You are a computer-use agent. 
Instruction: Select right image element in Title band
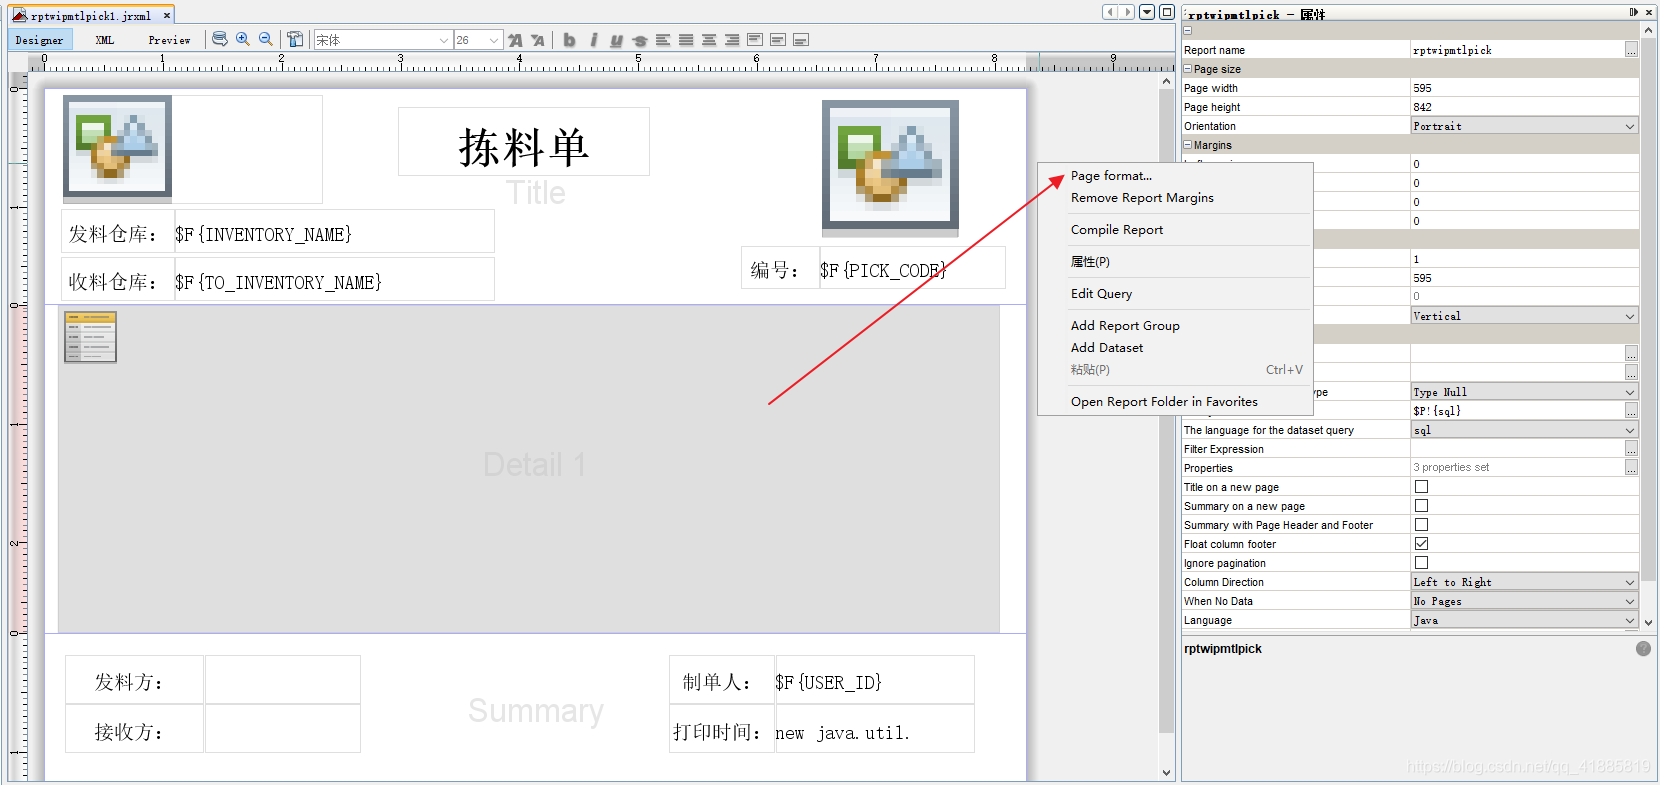pyautogui.click(x=890, y=167)
